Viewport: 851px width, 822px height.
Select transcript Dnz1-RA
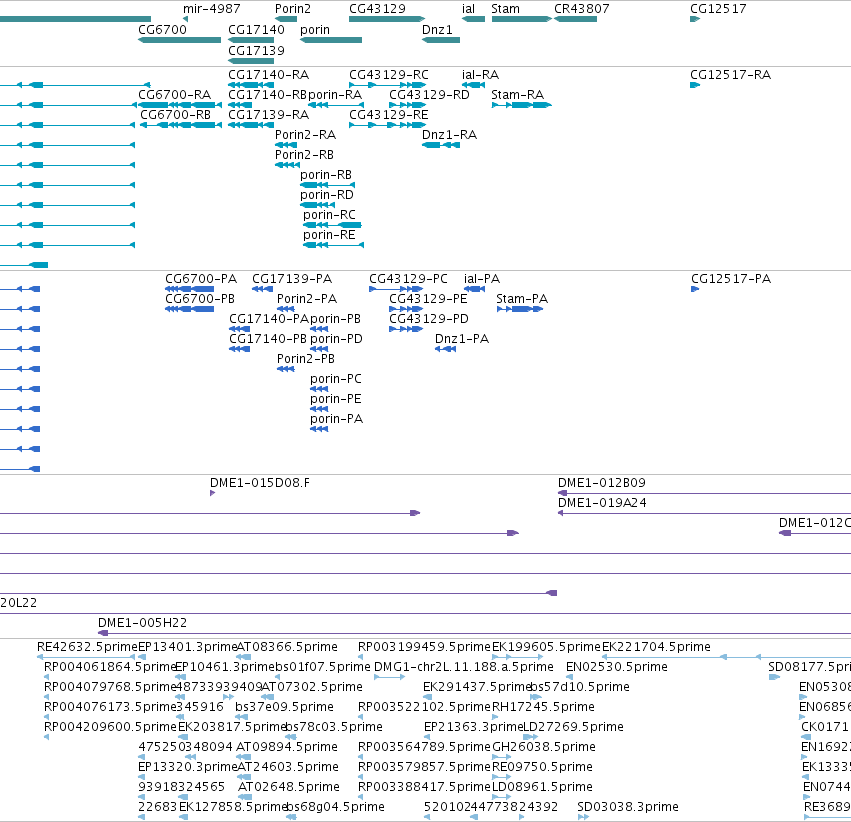441,145
